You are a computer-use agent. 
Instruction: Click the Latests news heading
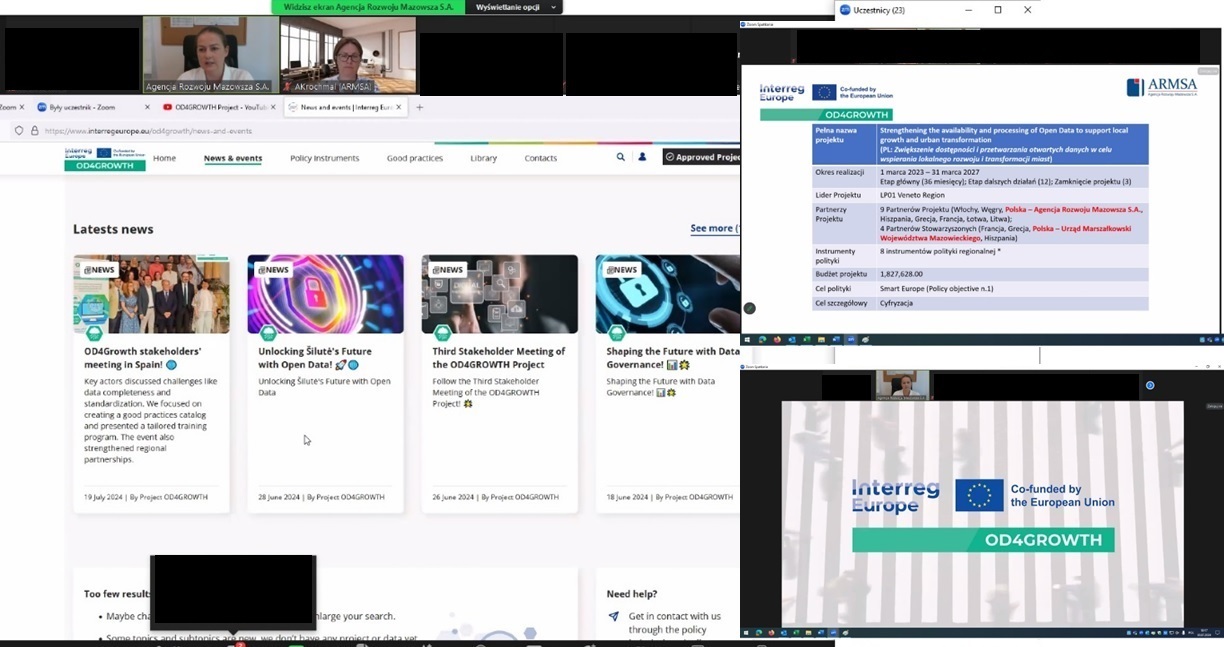[x=113, y=229]
